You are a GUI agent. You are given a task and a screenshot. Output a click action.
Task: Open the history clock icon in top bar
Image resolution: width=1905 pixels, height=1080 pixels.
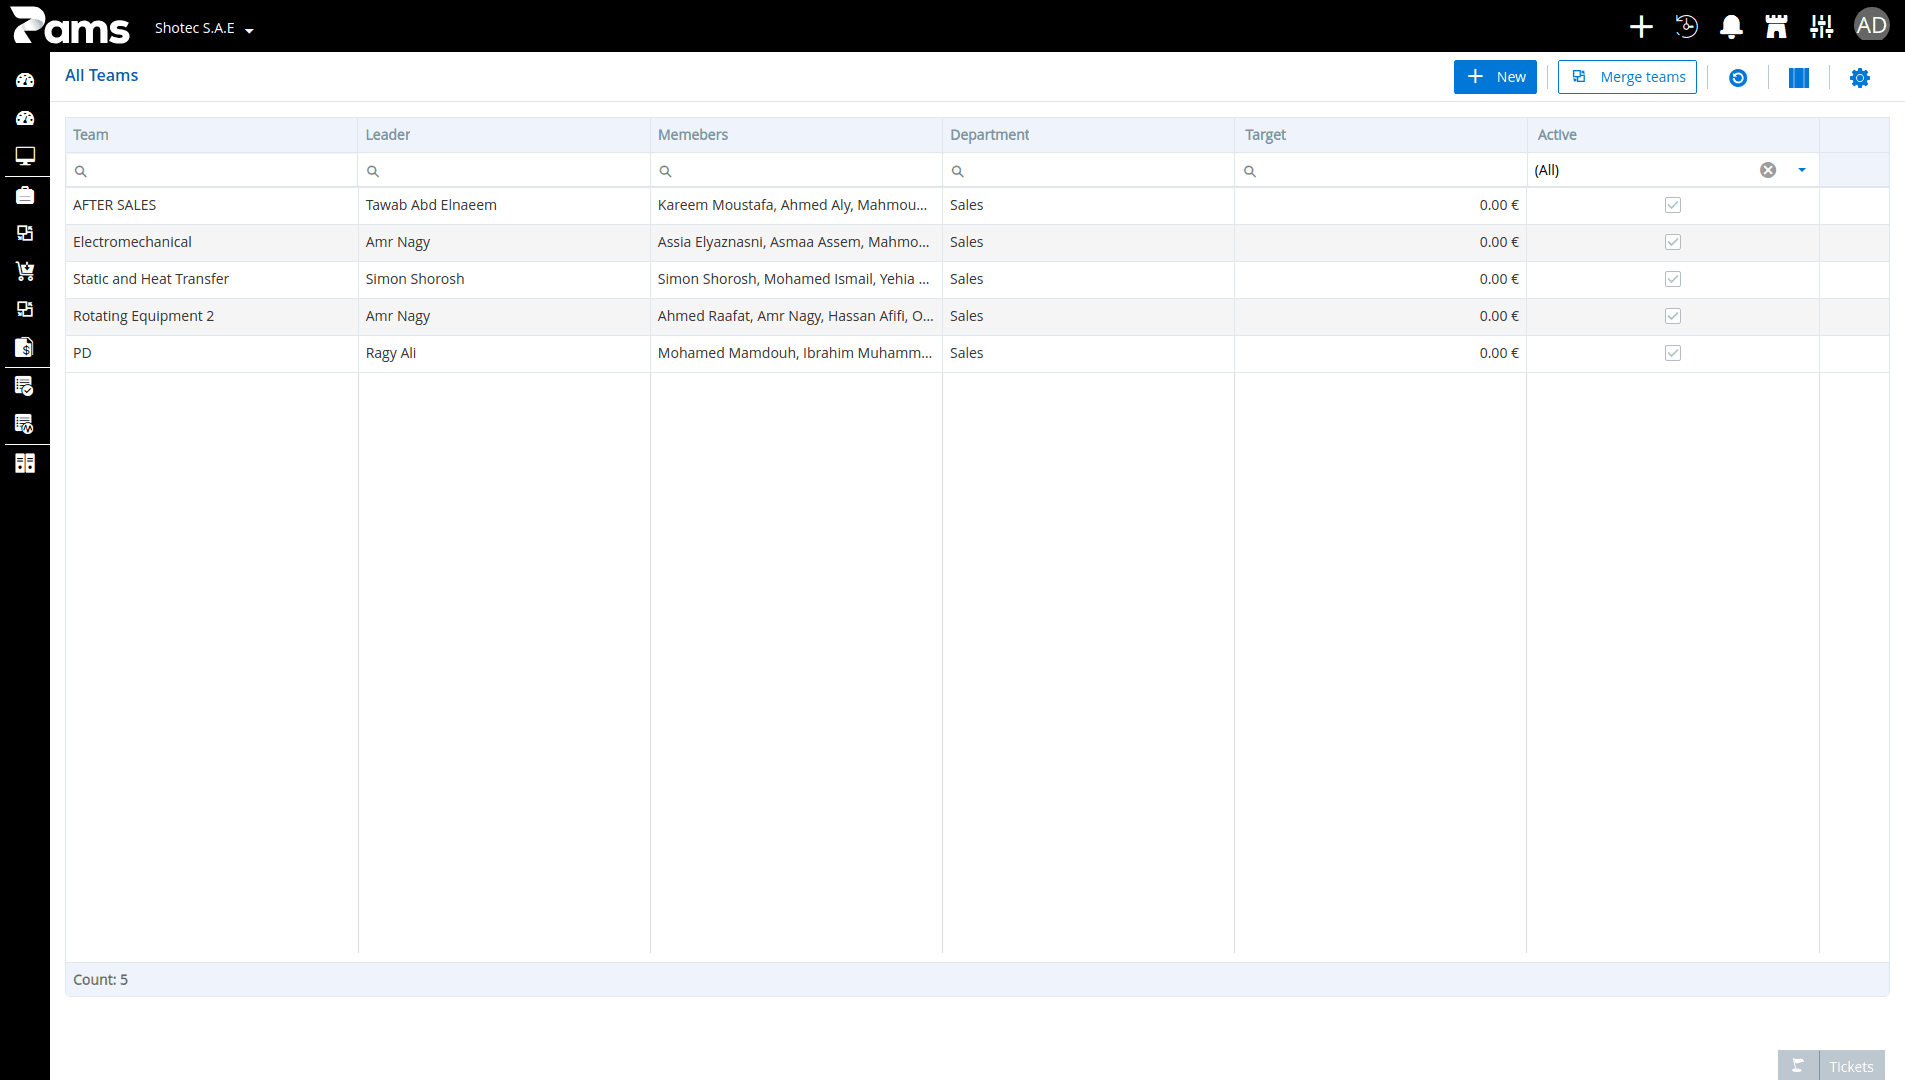point(1686,26)
